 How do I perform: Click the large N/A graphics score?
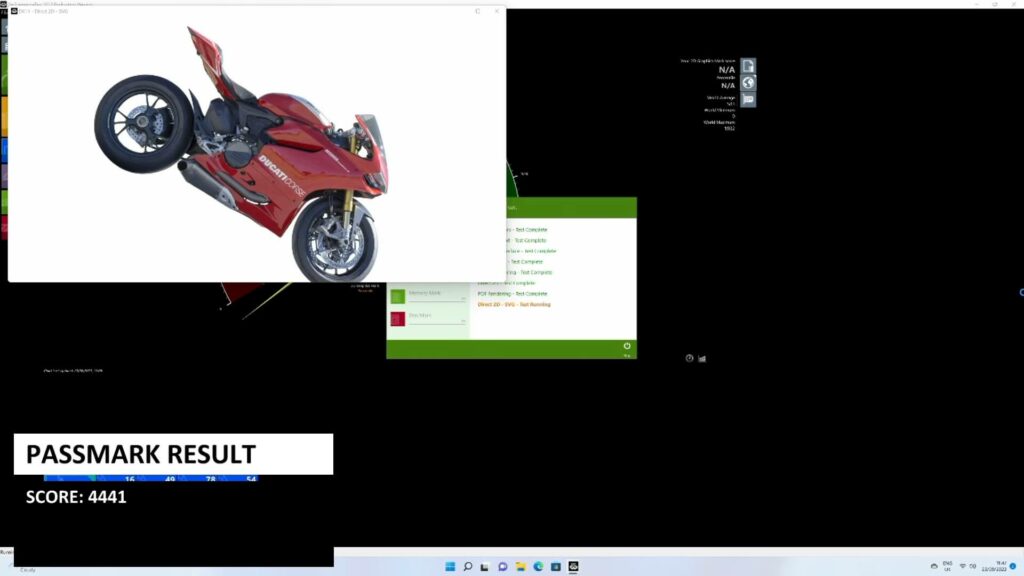(x=726, y=69)
